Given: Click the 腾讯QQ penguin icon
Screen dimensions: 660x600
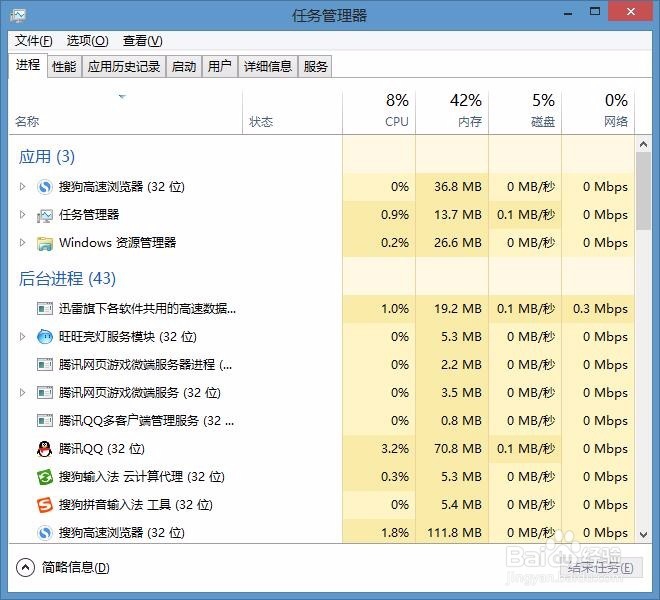Looking at the screenshot, I should pyautogui.click(x=45, y=449).
